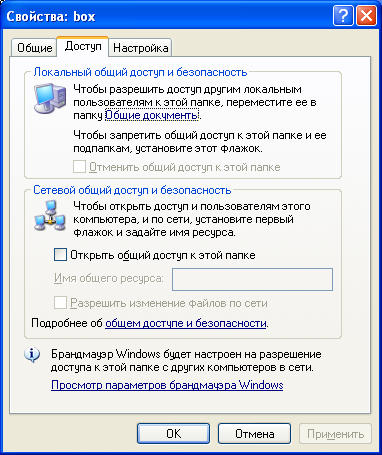Viewport: 382px width, 455px height.
Task: Open Просмотр параметров брандмауэра Windows link
Action: point(167,385)
